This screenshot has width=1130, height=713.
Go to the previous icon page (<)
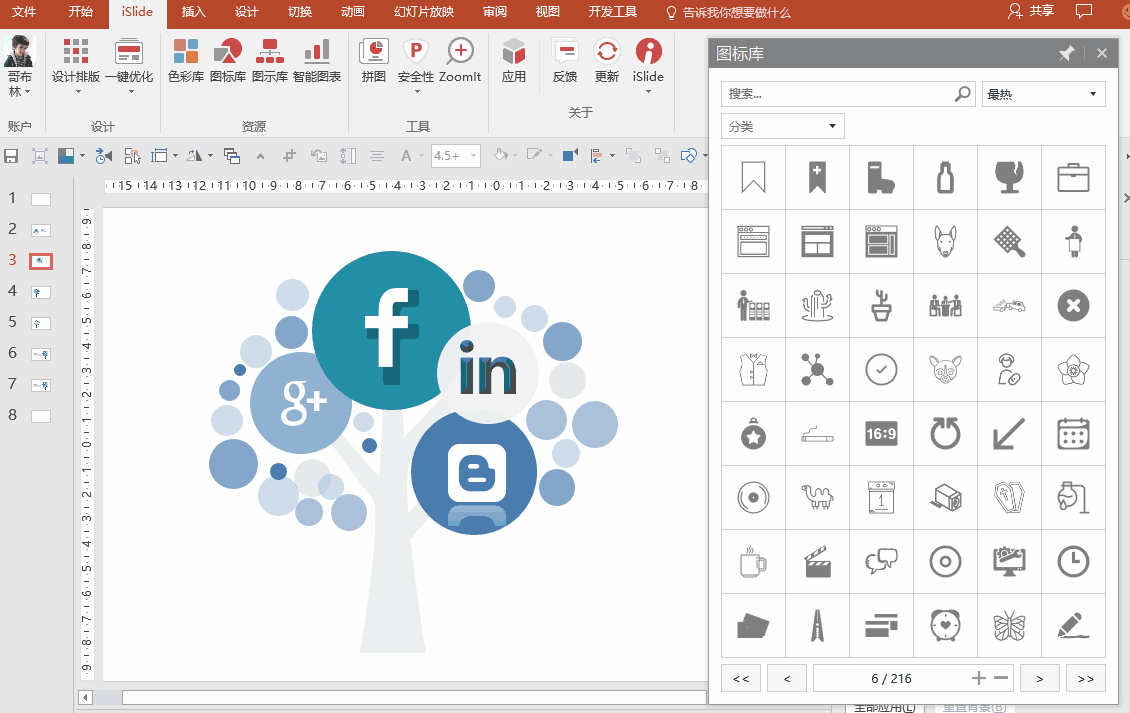click(x=787, y=678)
